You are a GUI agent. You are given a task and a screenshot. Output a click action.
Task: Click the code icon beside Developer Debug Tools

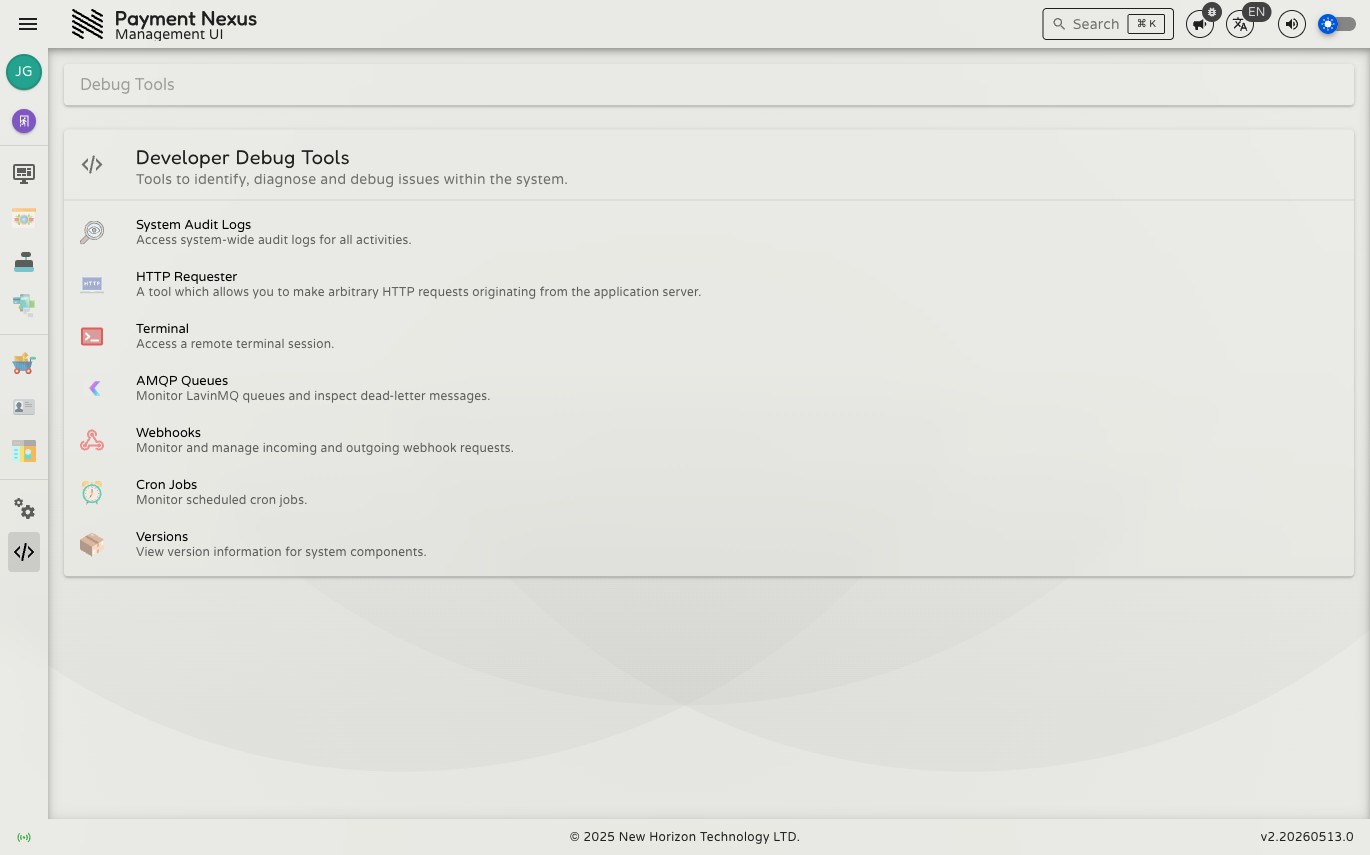[92, 165]
